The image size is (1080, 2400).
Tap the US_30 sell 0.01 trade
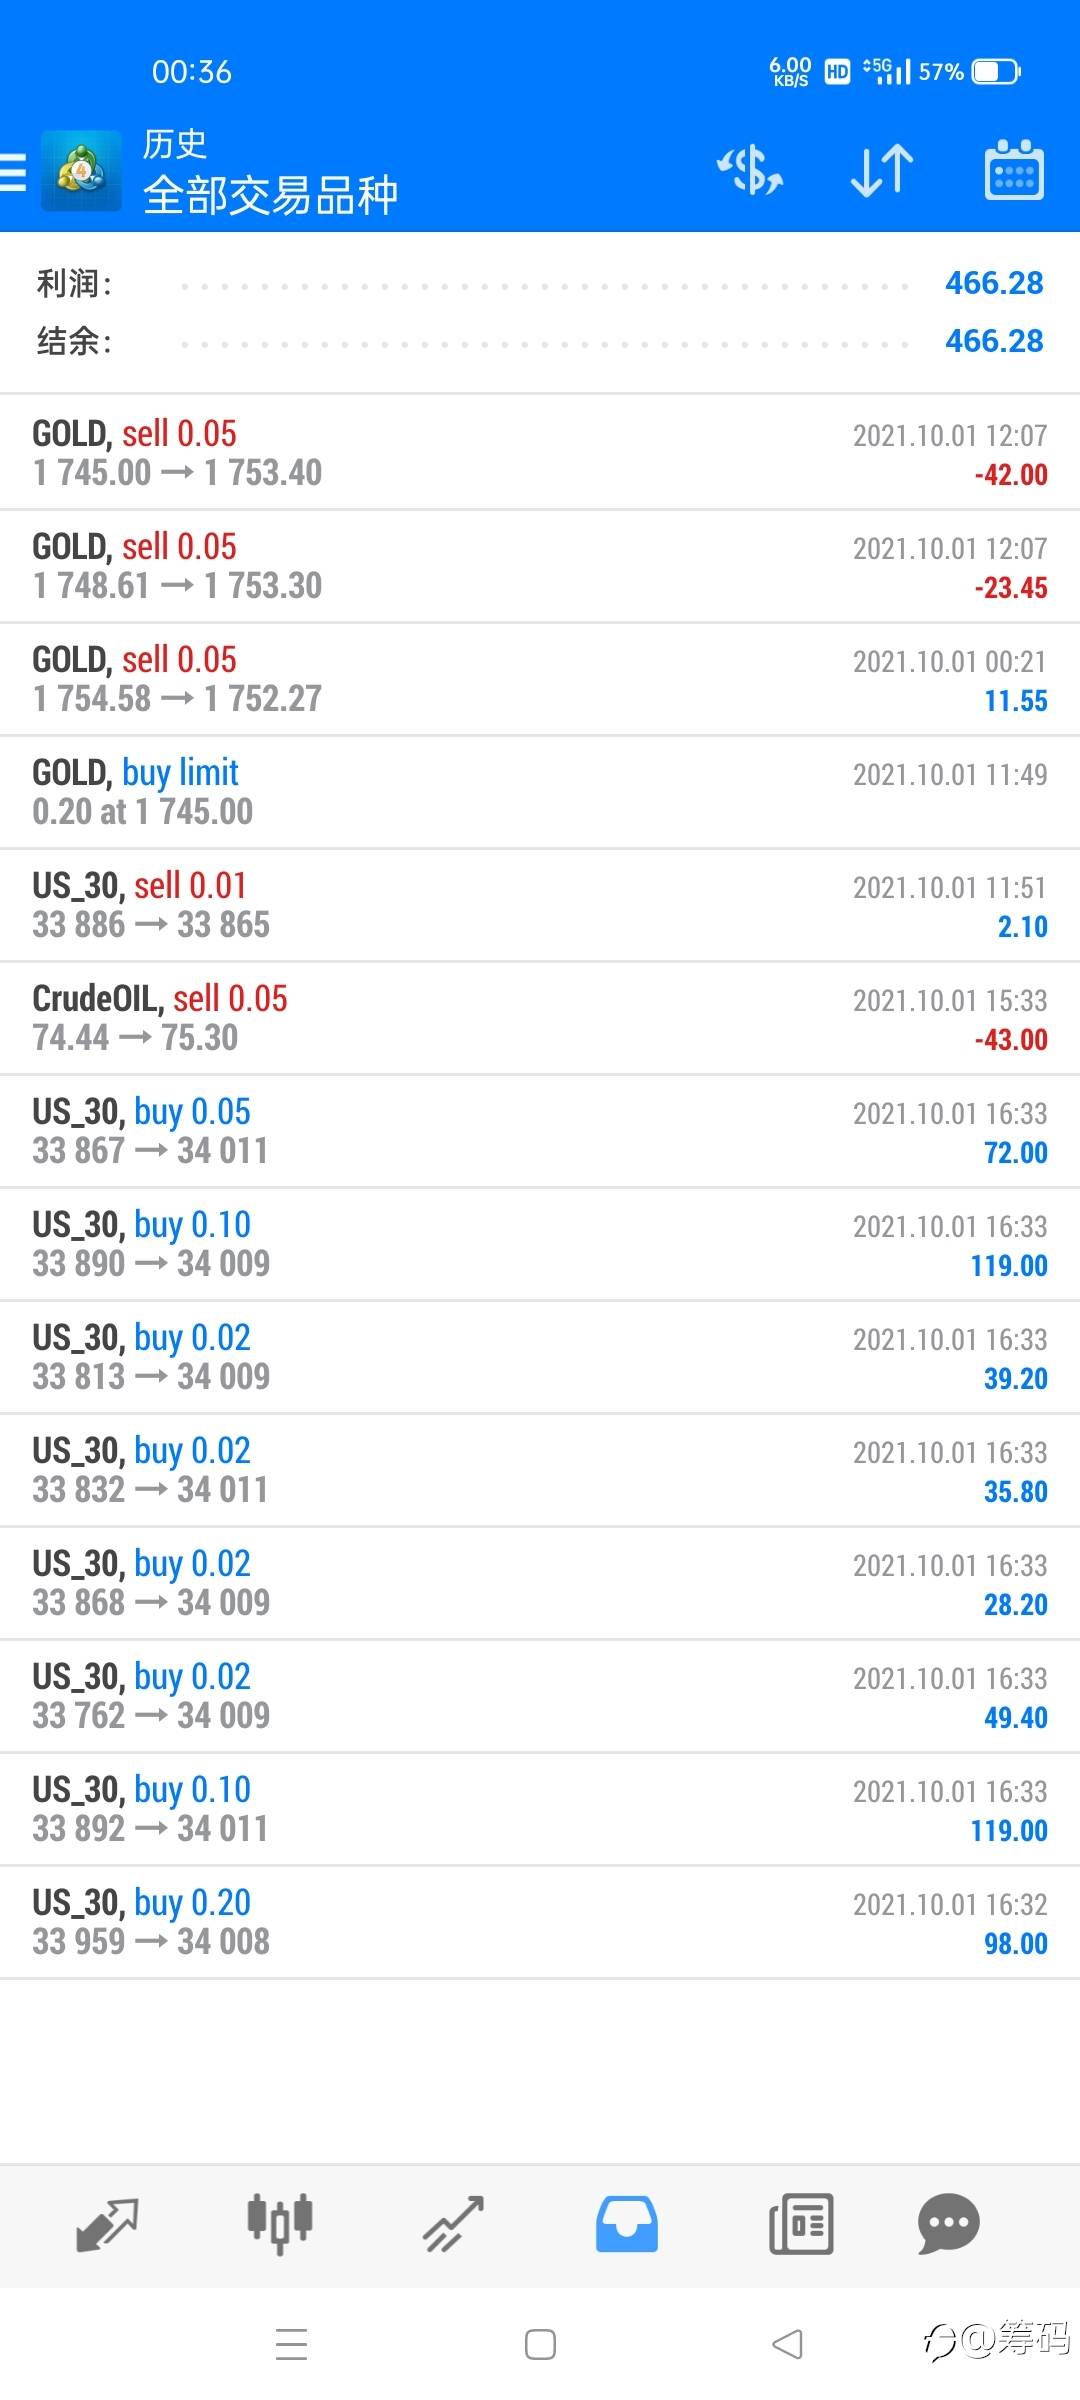tap(540, 905)
